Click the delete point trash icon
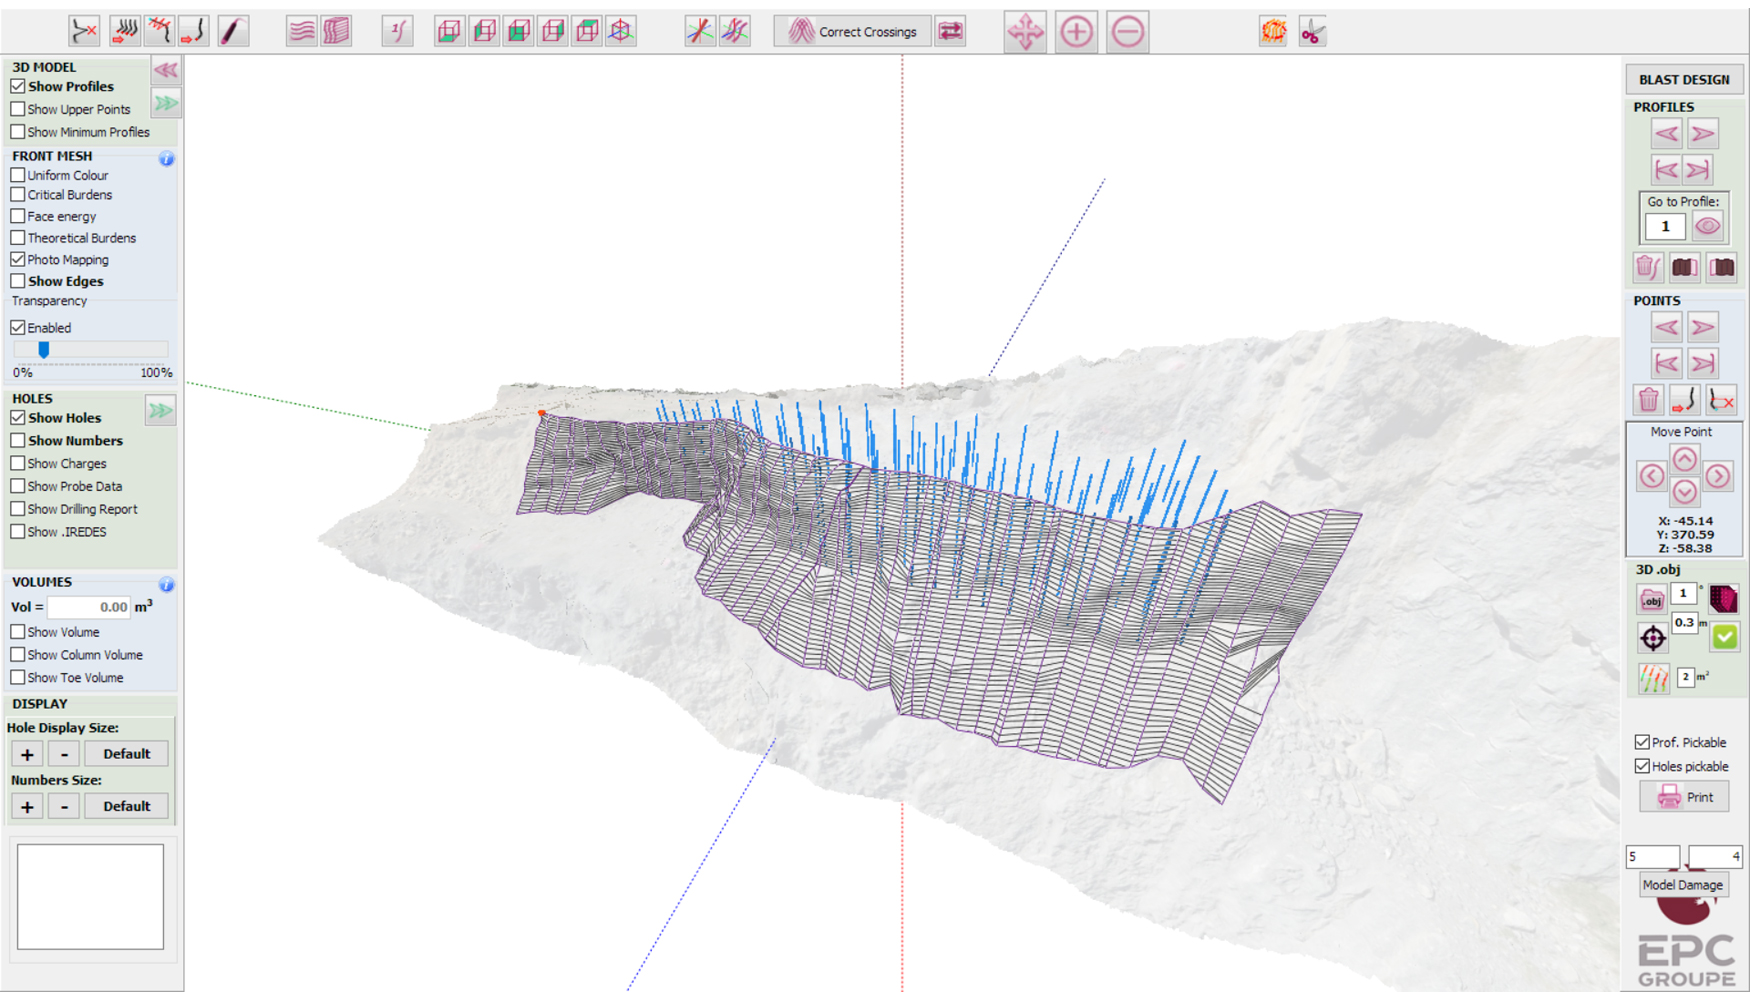1750x1000 pixels. [1648, 400]
